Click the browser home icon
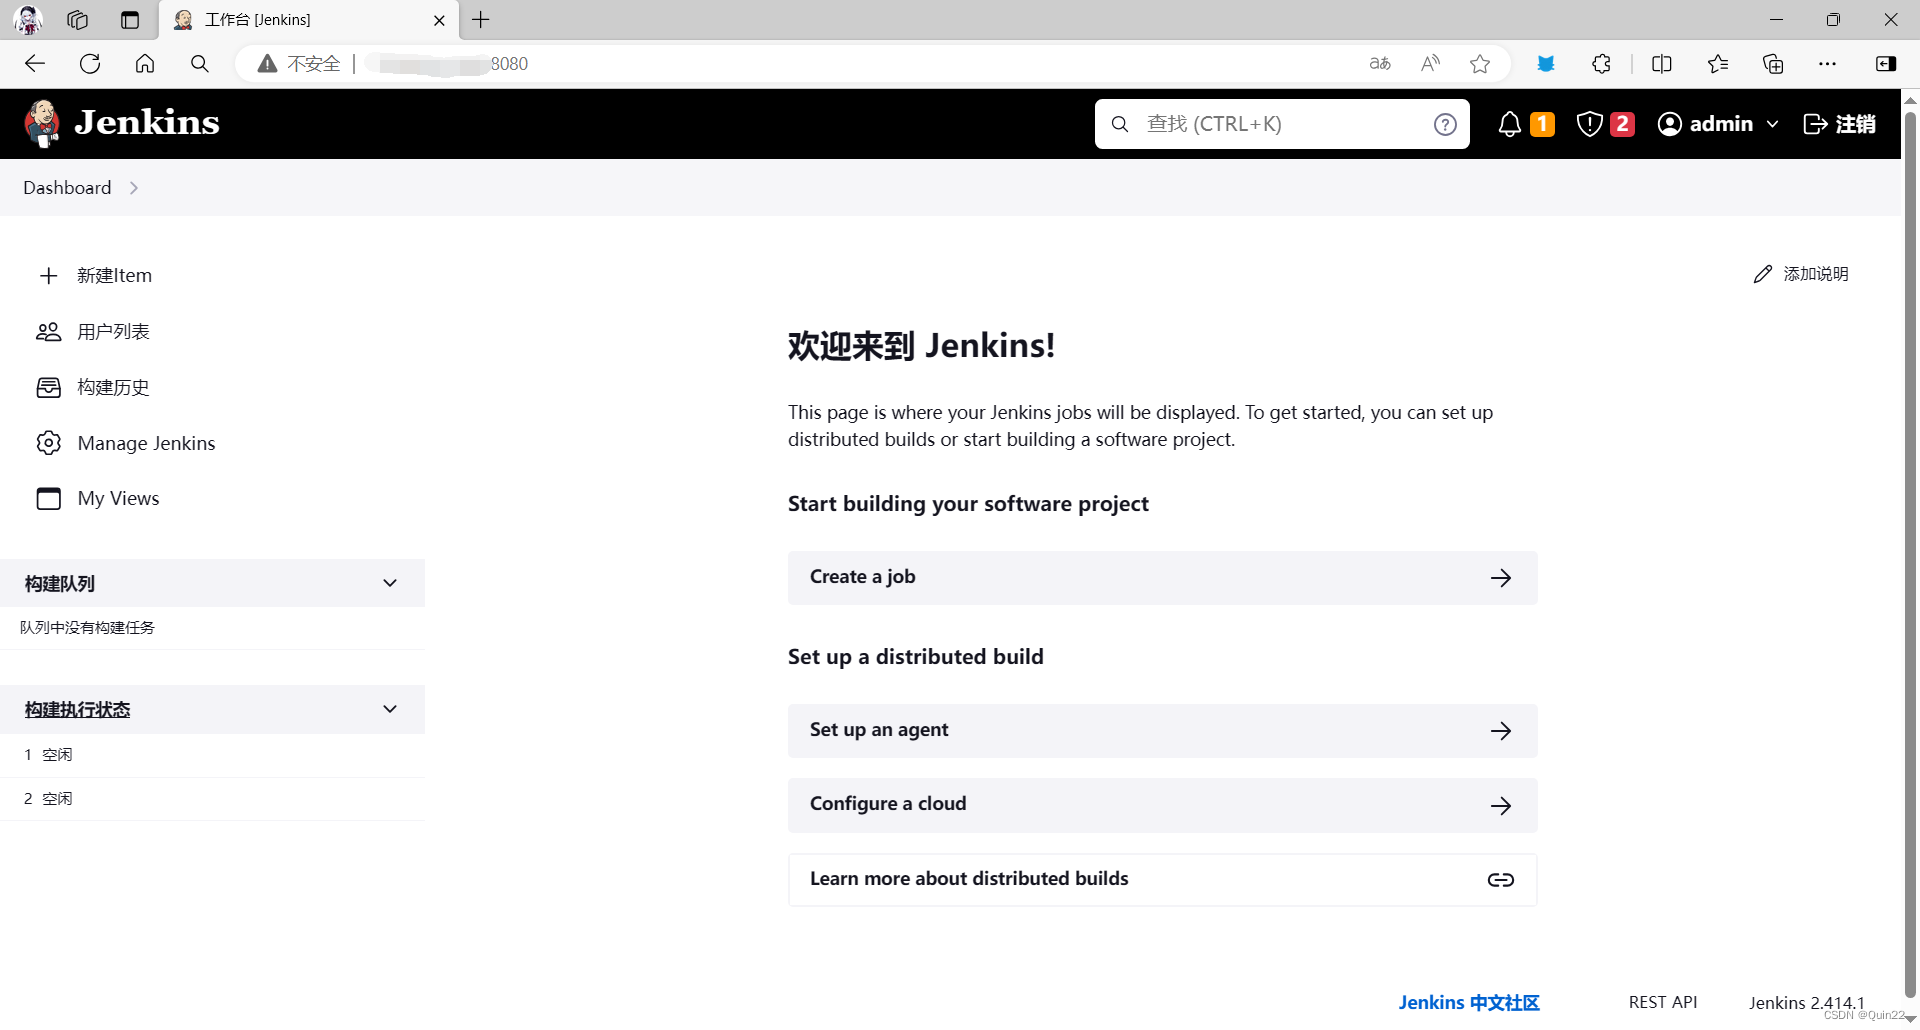This screenshot has height=1030, width=1920. pos(145,64)
